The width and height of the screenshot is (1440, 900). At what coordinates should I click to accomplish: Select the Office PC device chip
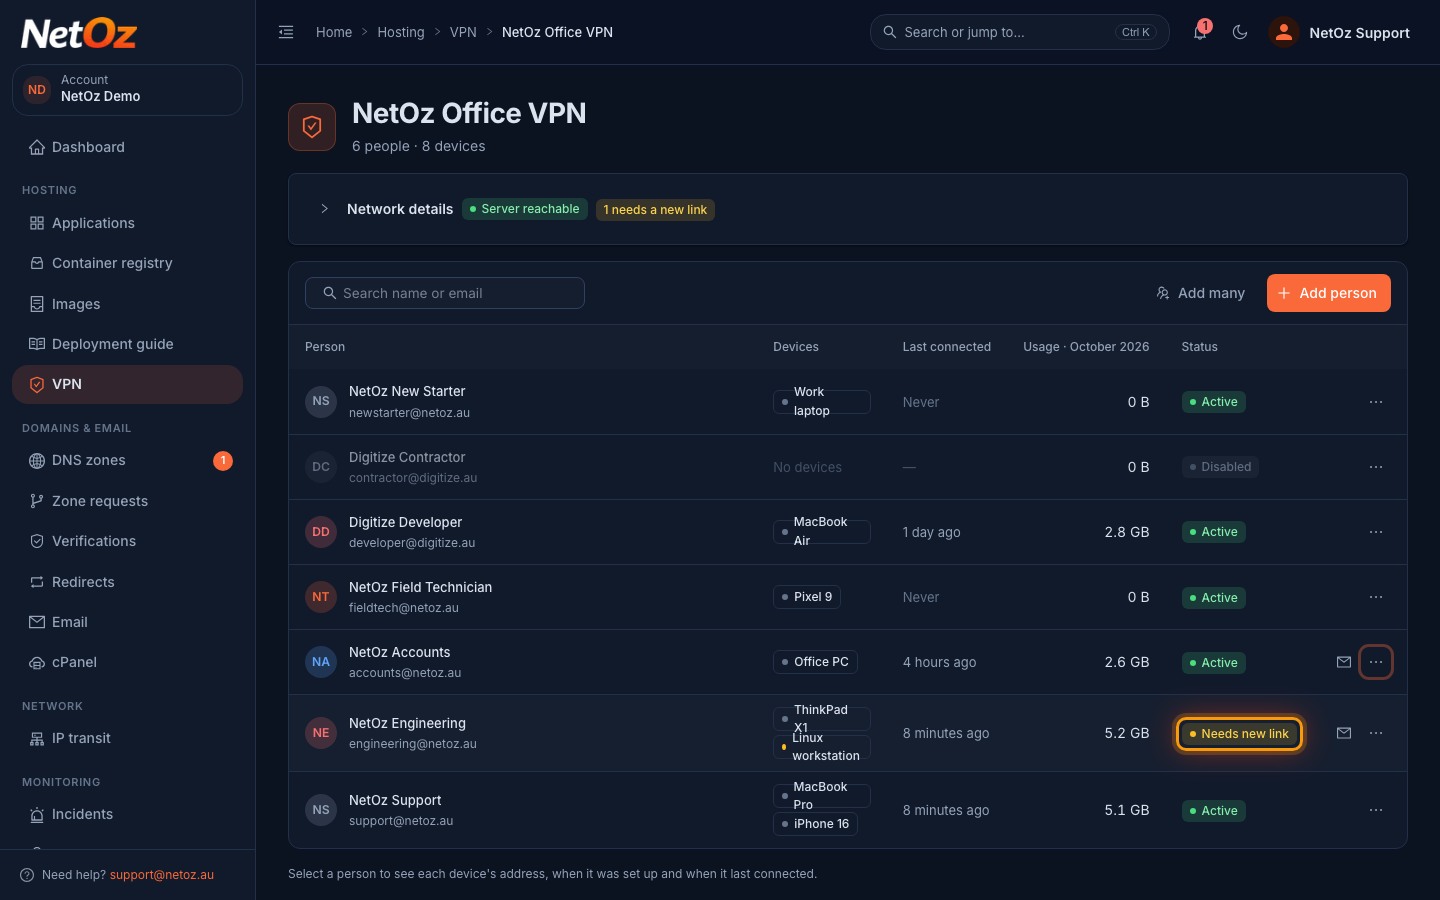[x=815, y=662]
